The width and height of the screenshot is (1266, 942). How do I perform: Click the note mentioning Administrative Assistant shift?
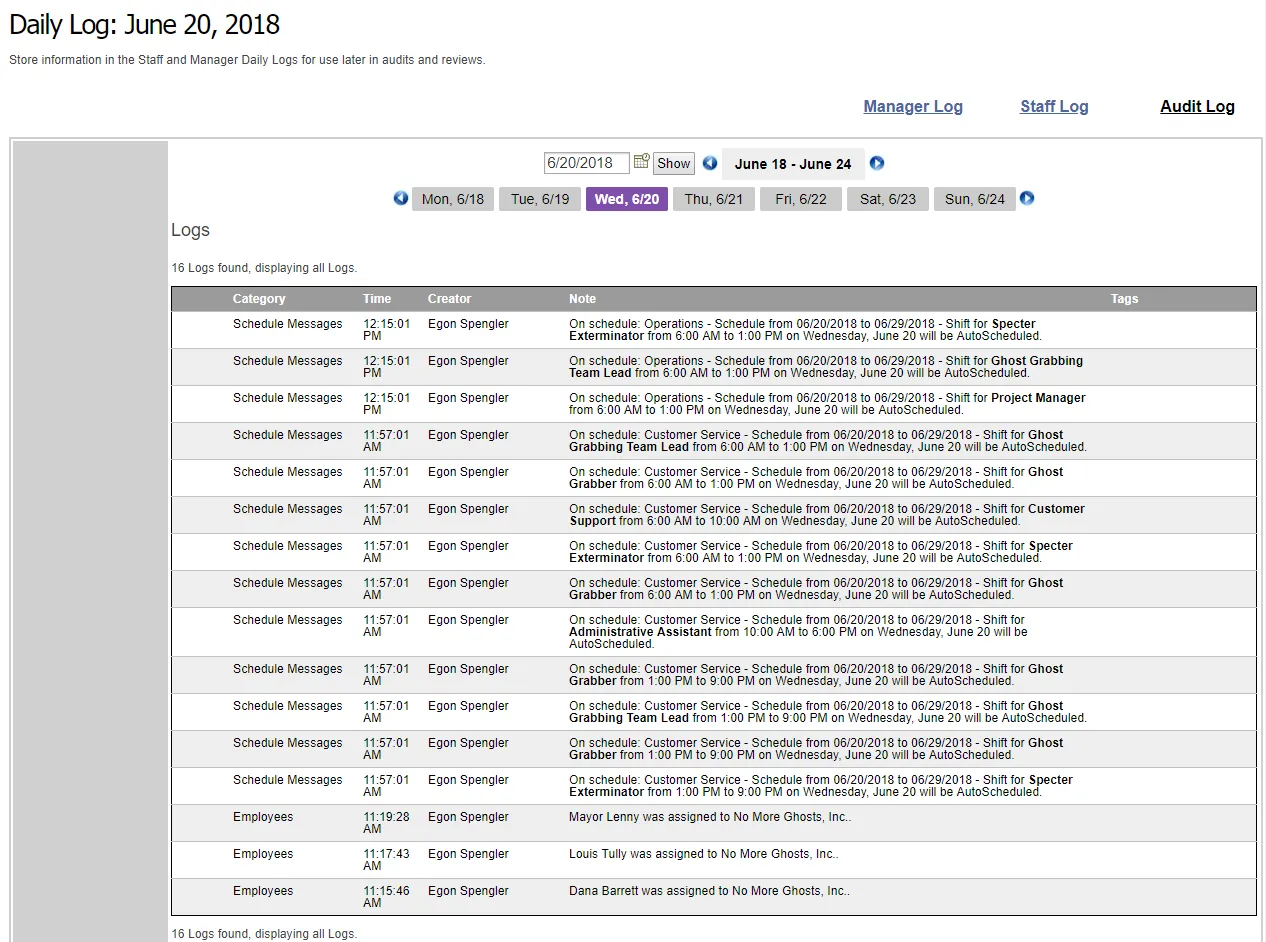798,632
